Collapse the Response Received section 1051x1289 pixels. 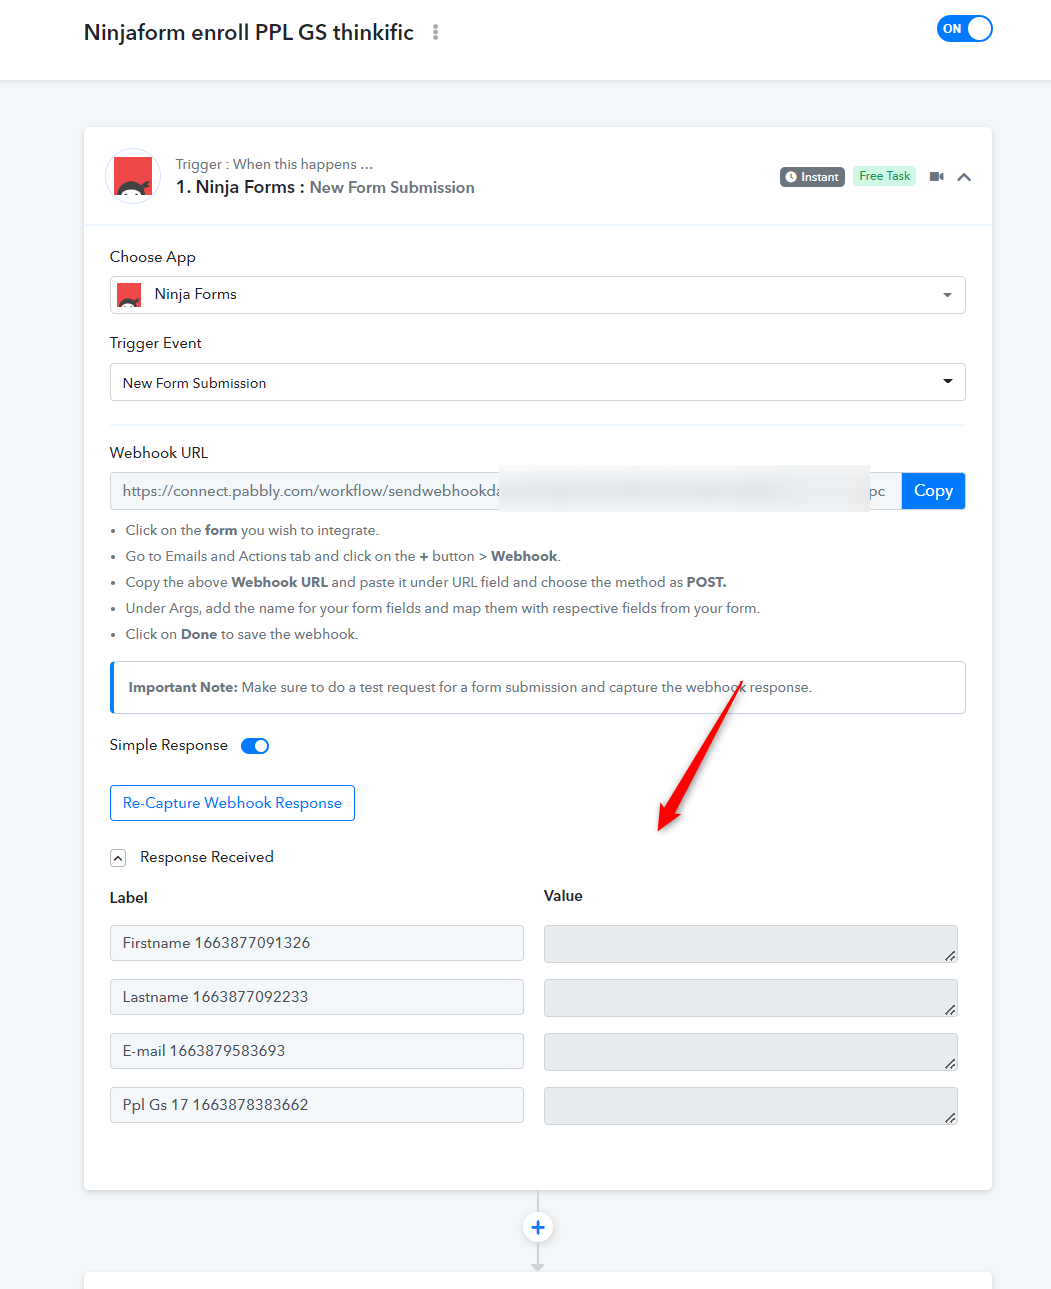pos(118,858)
